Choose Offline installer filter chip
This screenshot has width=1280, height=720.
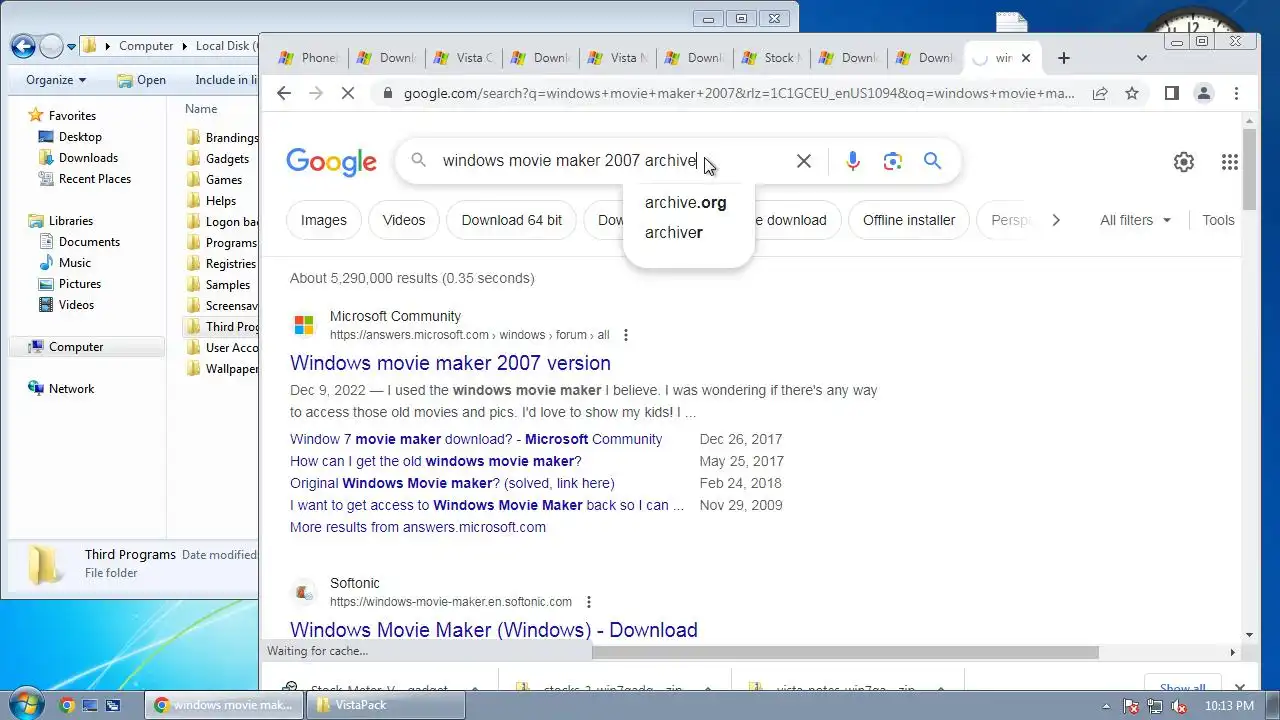[x=909, y=220]
